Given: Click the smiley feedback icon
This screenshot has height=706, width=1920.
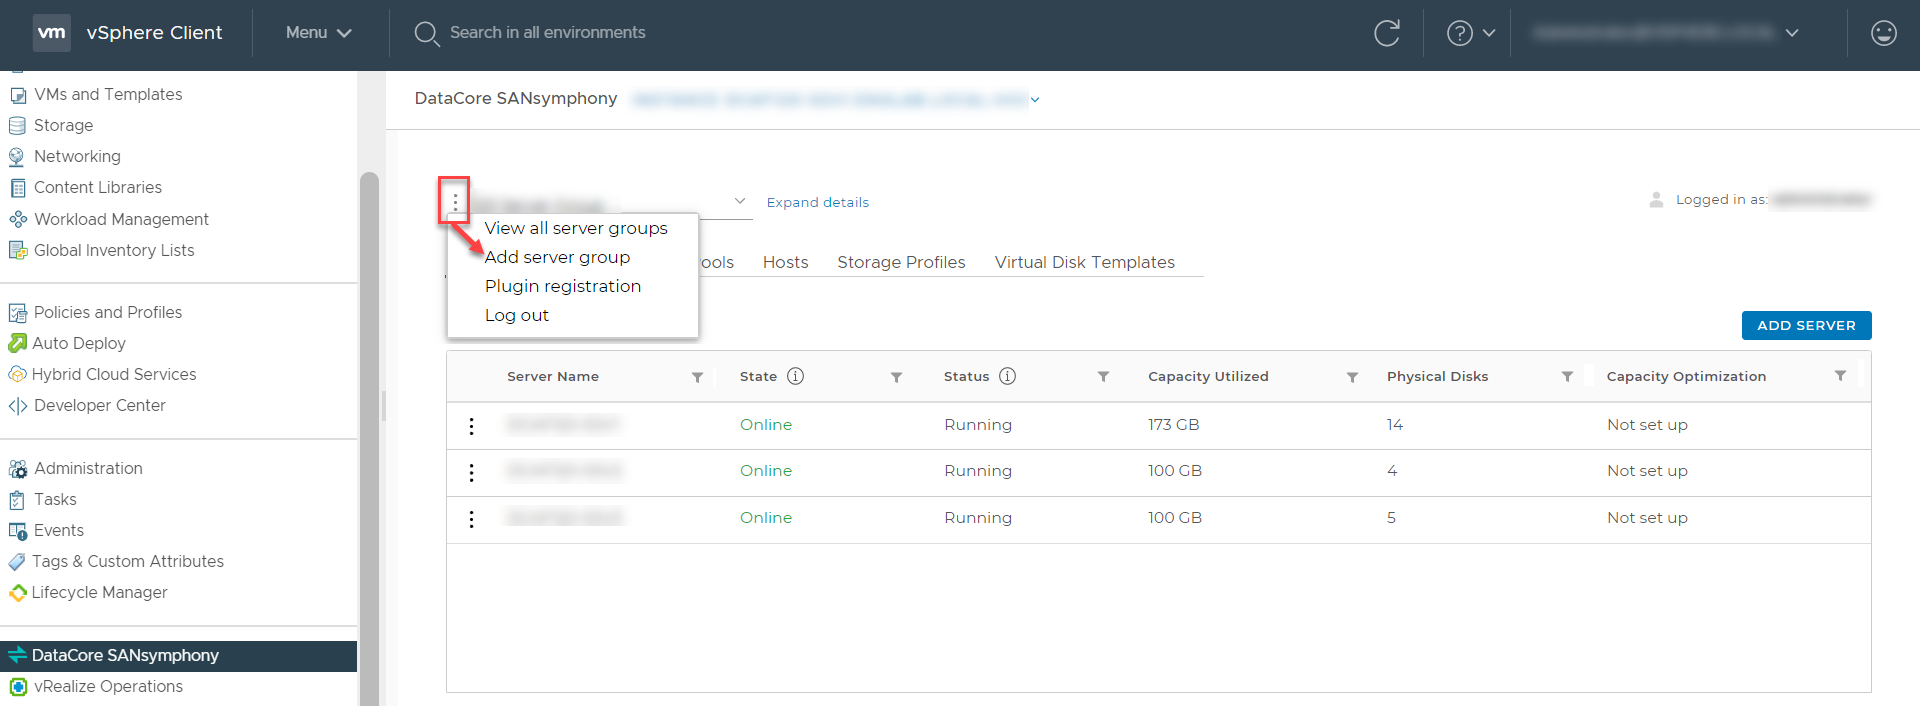Looking at the screenshot, I should pyautogui.click(x=1884, y=33).
